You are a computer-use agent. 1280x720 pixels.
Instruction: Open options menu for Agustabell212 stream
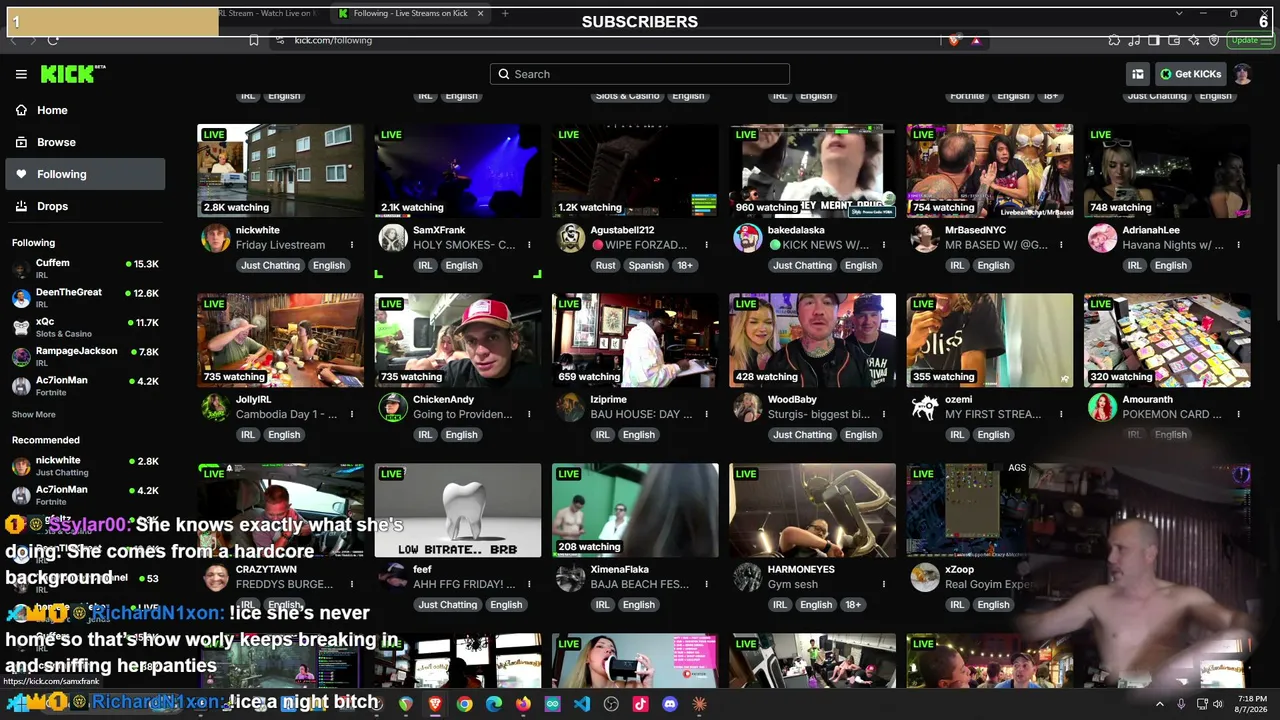(706, 245)
